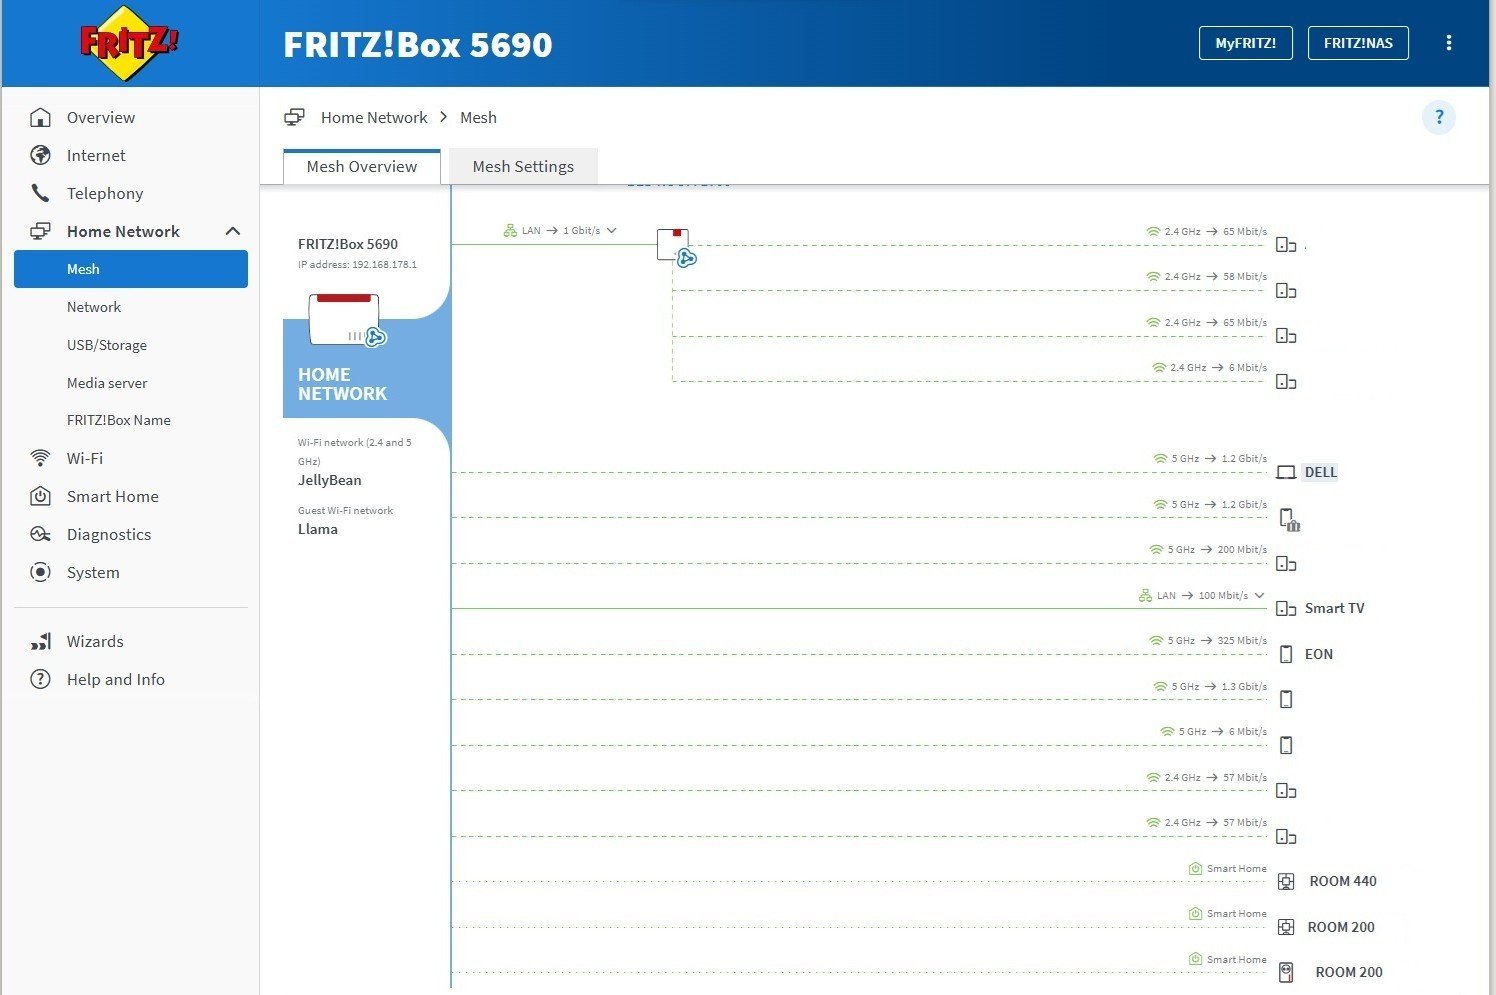The image size is (1496, 995).
Task: Click the FRITZ!NAS button
Action: tap(1358, 43)
